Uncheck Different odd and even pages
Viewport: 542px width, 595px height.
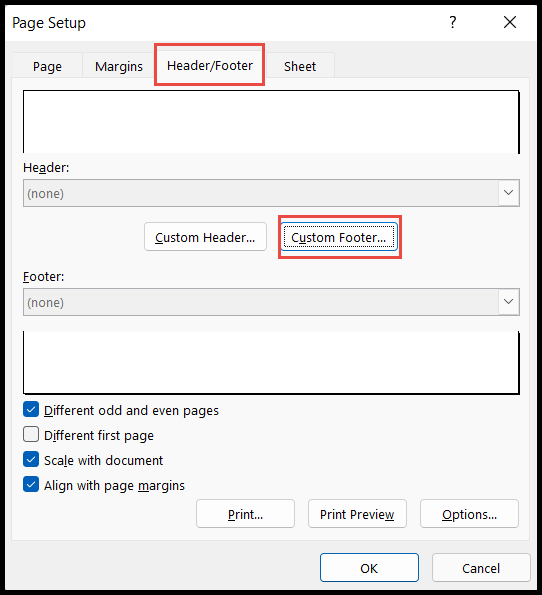coord(31,410)
